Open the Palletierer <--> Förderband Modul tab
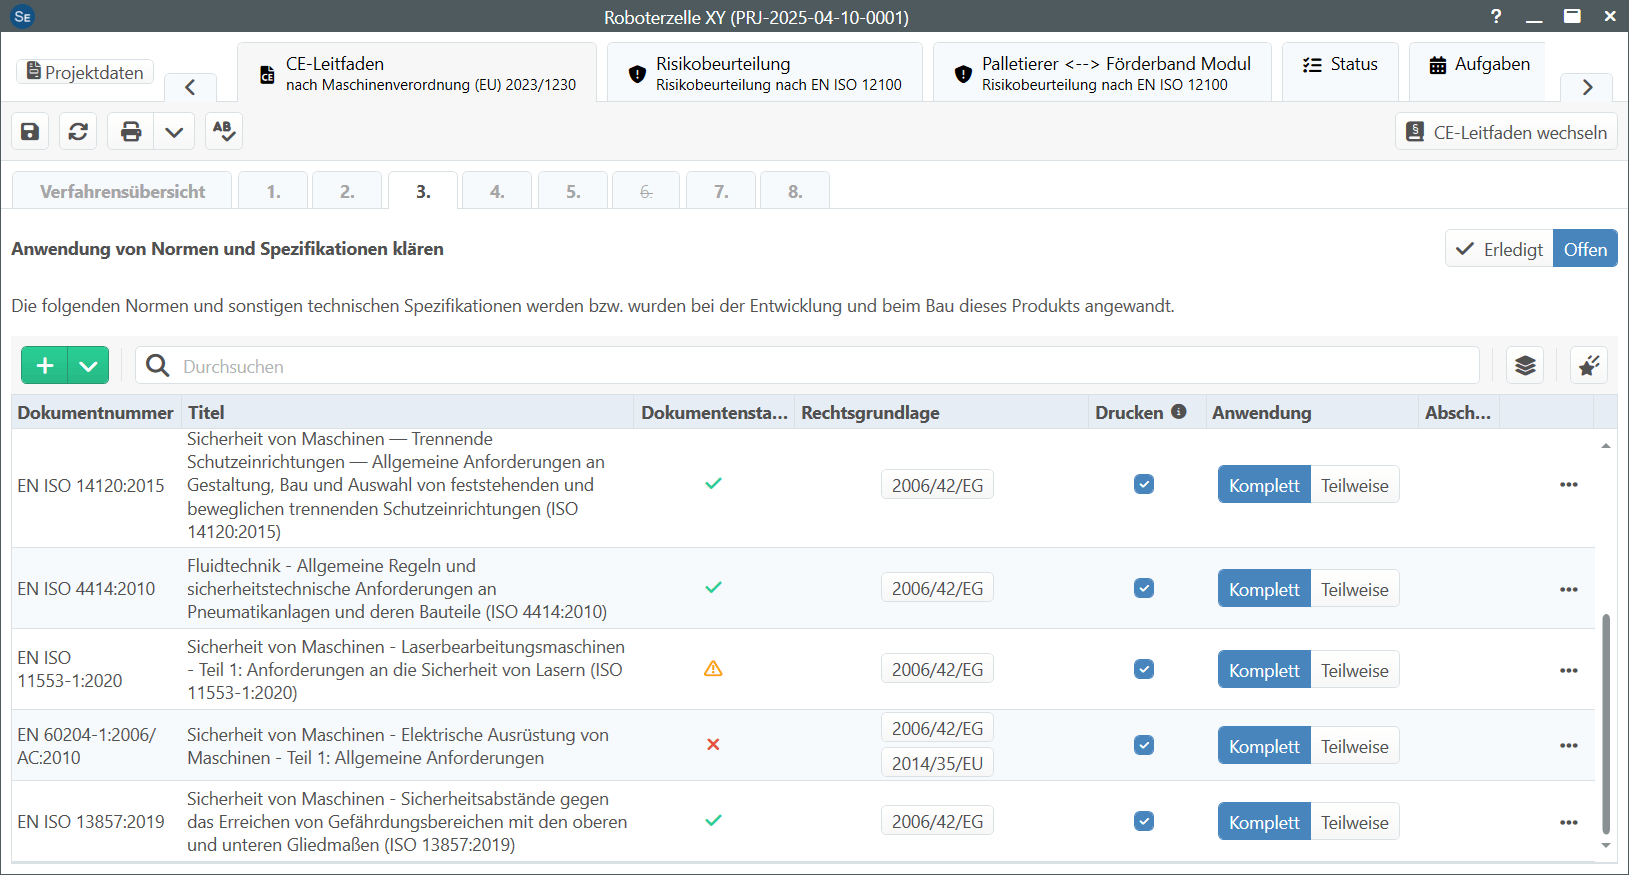This screenshot has width=1629, height=875. click(x=1102, y=73)
